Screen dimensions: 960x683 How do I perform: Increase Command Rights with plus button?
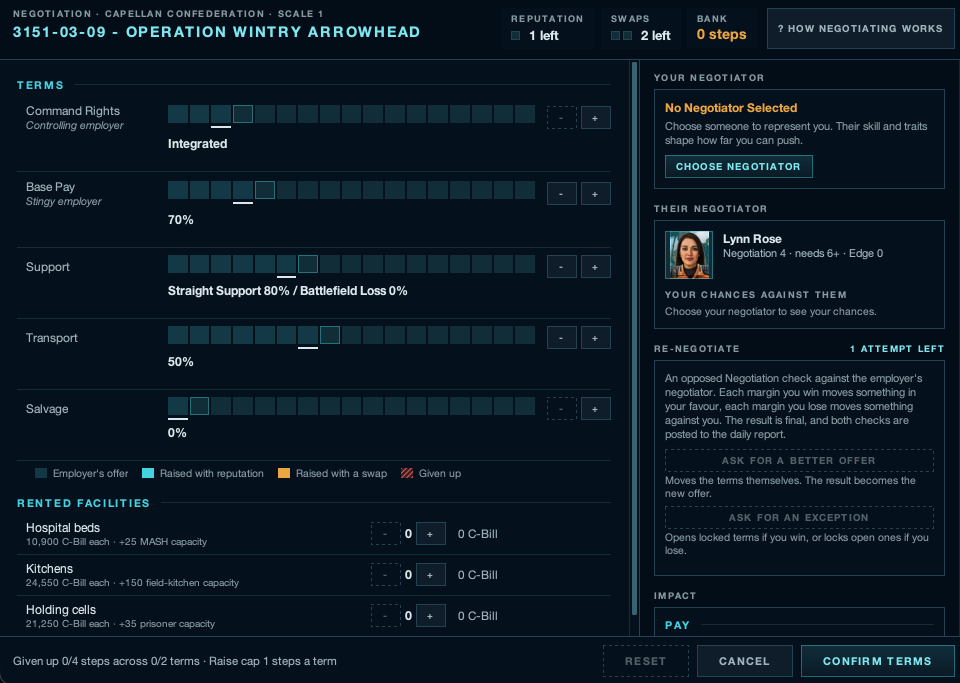pyautogui.click(x=595, y=118)
